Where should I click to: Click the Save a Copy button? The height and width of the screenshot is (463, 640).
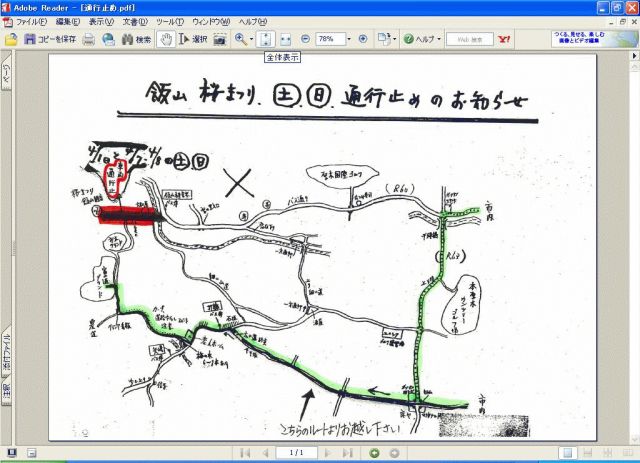50,39
